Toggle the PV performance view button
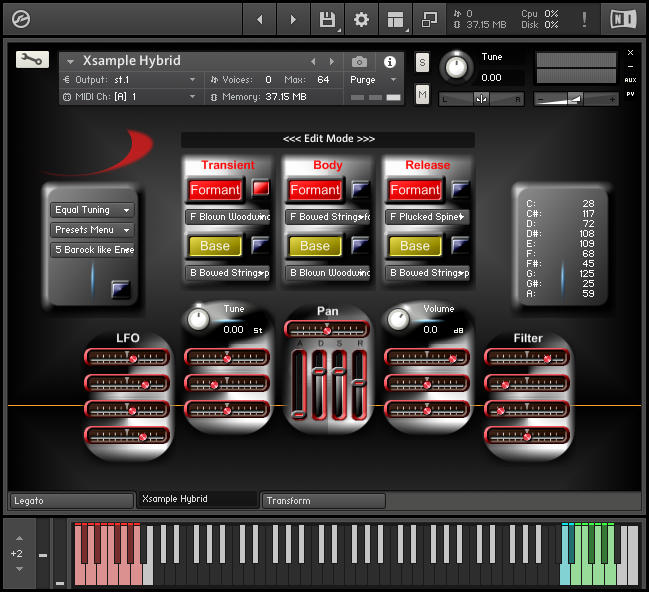The height and width of the screenshot is (592, 649). pos(630,94)
